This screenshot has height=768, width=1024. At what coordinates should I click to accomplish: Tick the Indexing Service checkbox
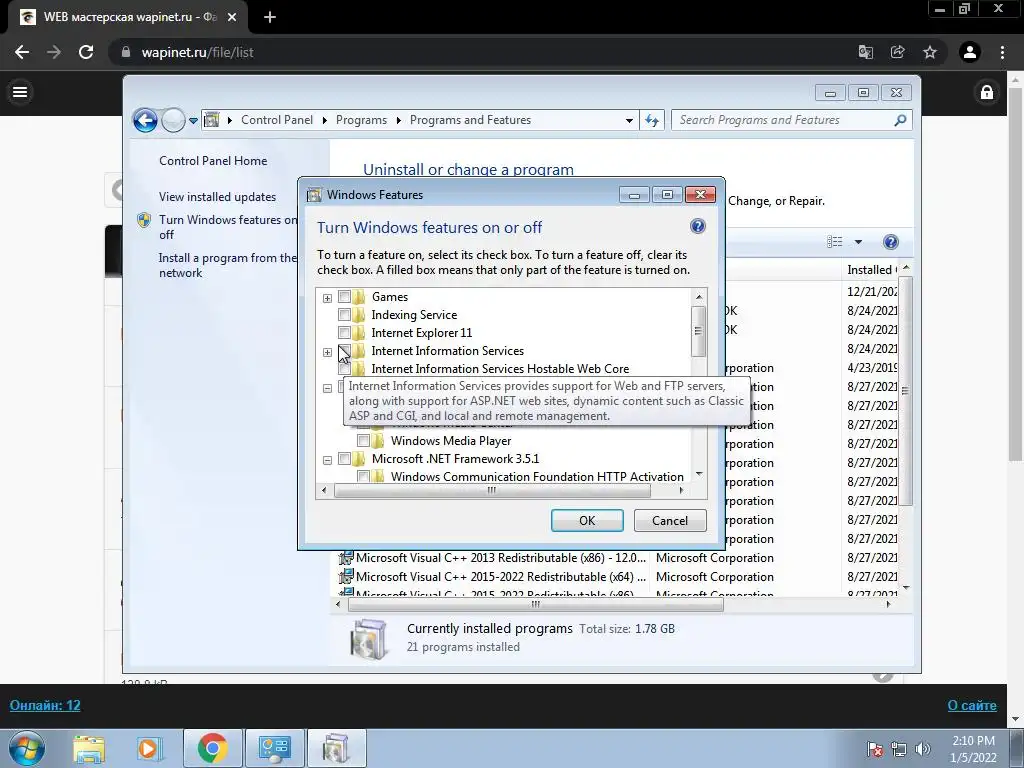[x=344, y=315]
